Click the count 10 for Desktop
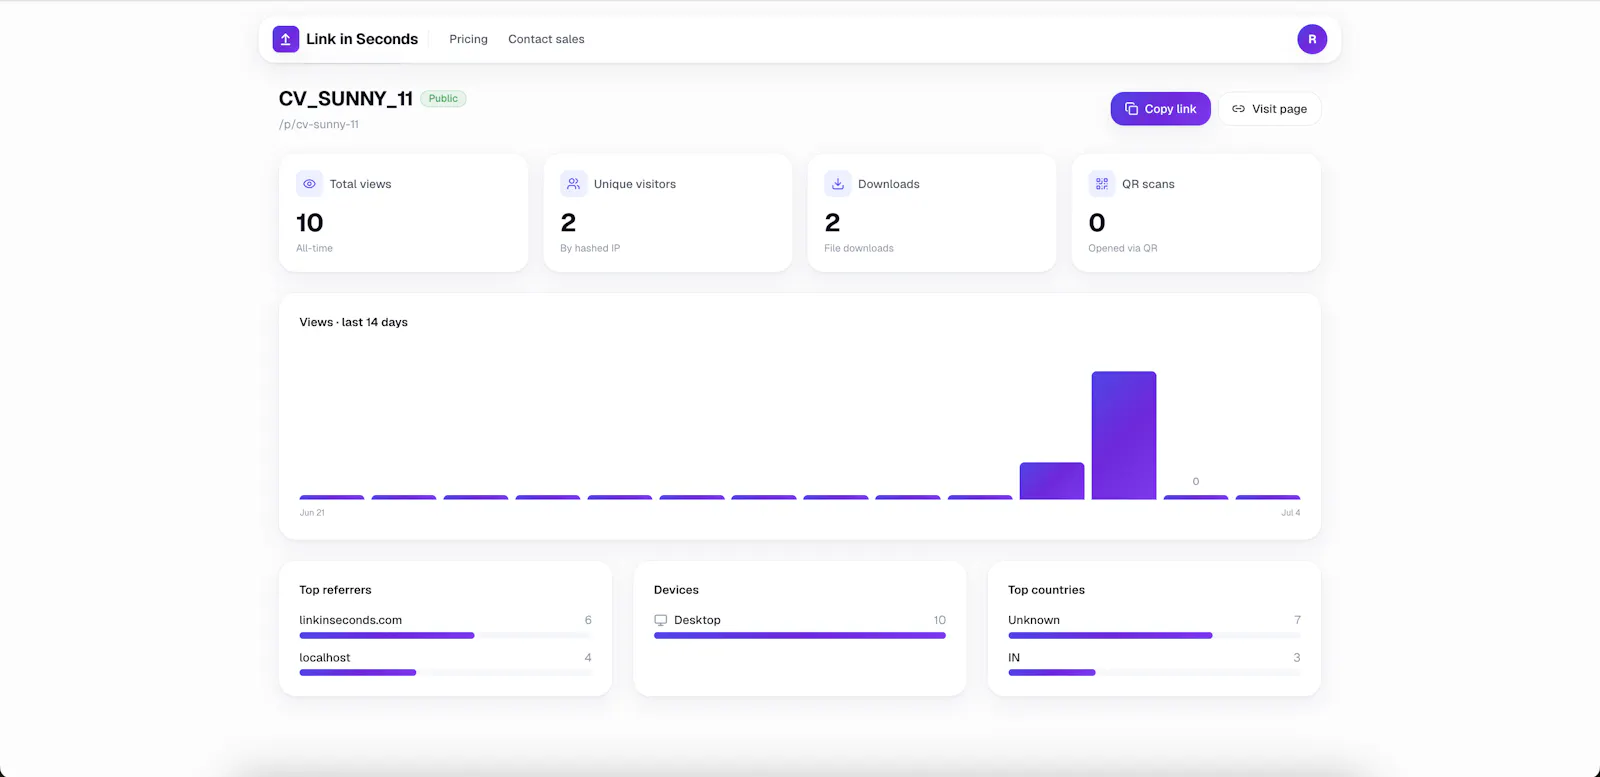 coord(940,620)
